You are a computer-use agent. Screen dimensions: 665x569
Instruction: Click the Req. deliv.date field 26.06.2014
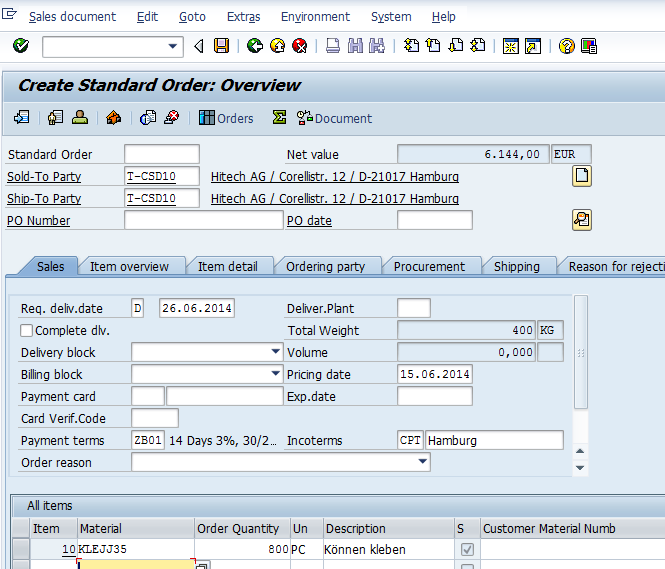click(197, 308)
